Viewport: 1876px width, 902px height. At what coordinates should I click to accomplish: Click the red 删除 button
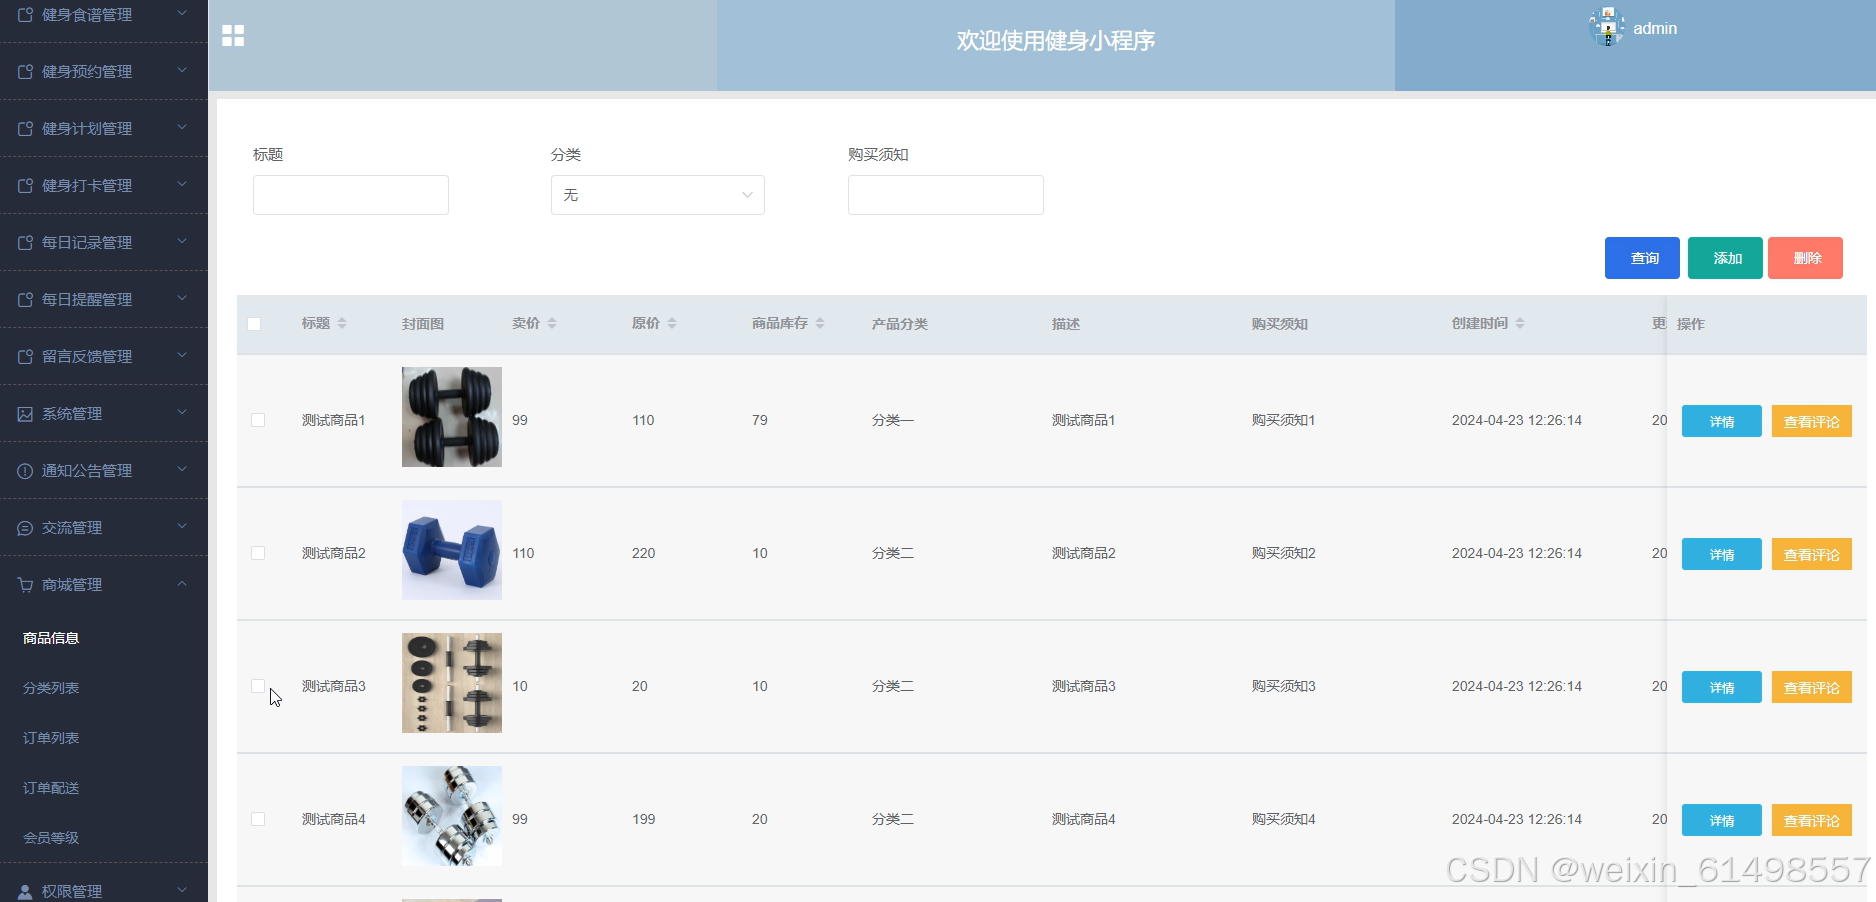1805,258
